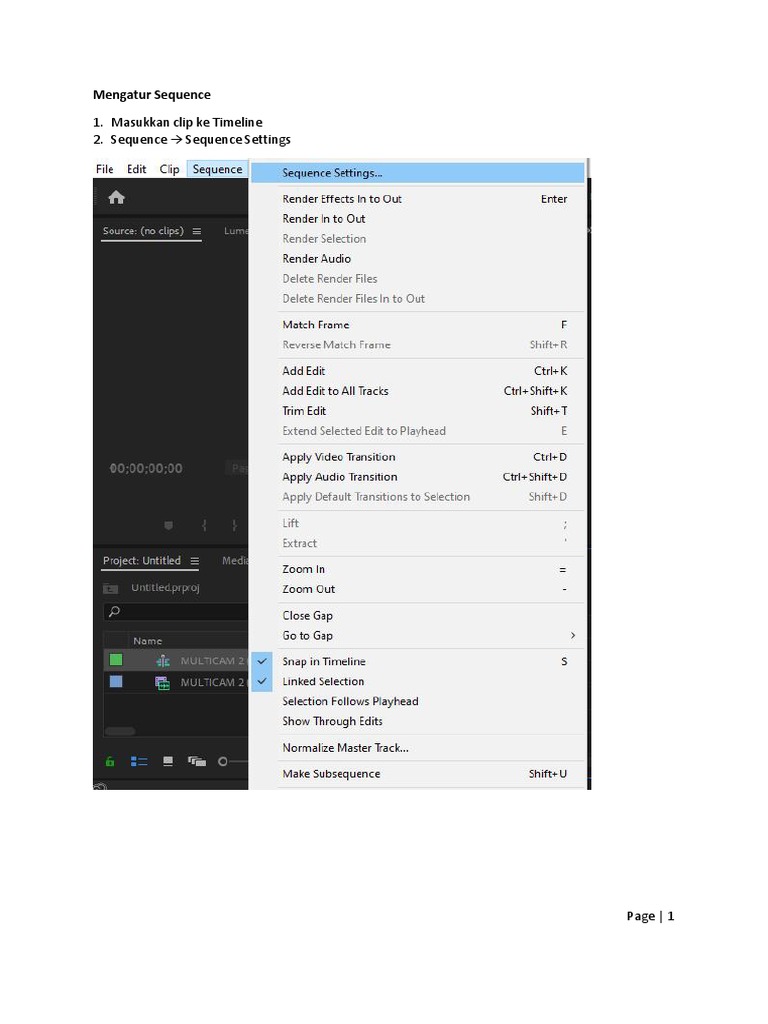768x1024 pixels.
Task: Choose Sequence Settings... entry
Action: click(x=418, y=173)
